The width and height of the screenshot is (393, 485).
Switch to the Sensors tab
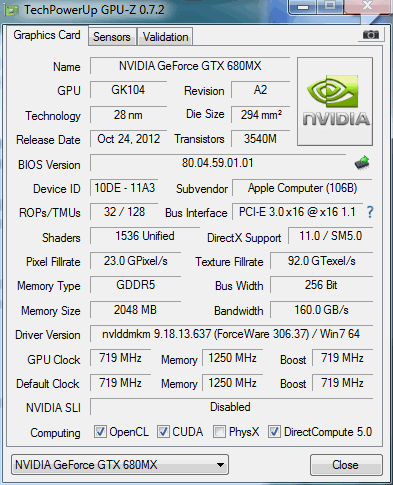(112, 37)
